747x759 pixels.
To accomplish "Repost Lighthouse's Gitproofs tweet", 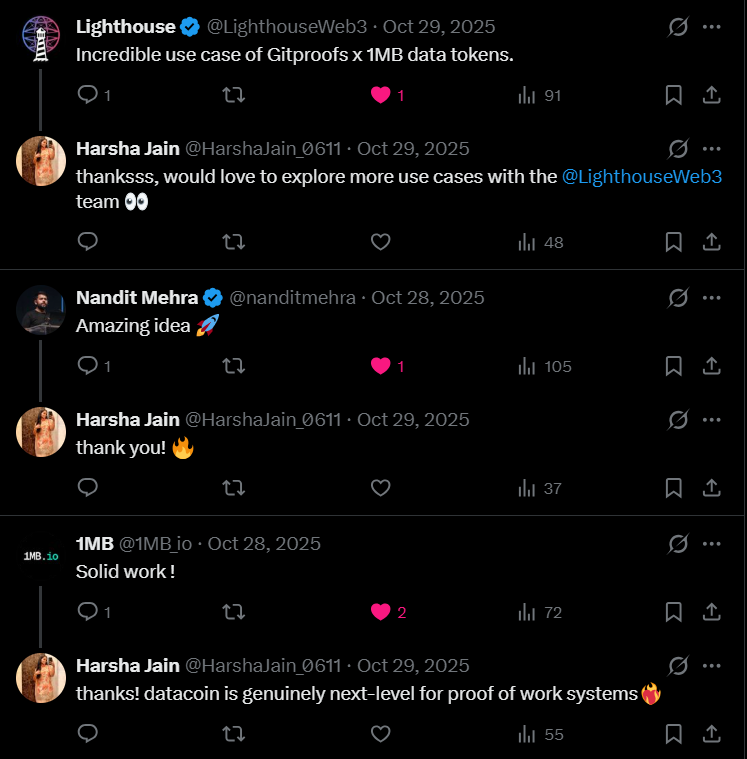I will 233,95.
